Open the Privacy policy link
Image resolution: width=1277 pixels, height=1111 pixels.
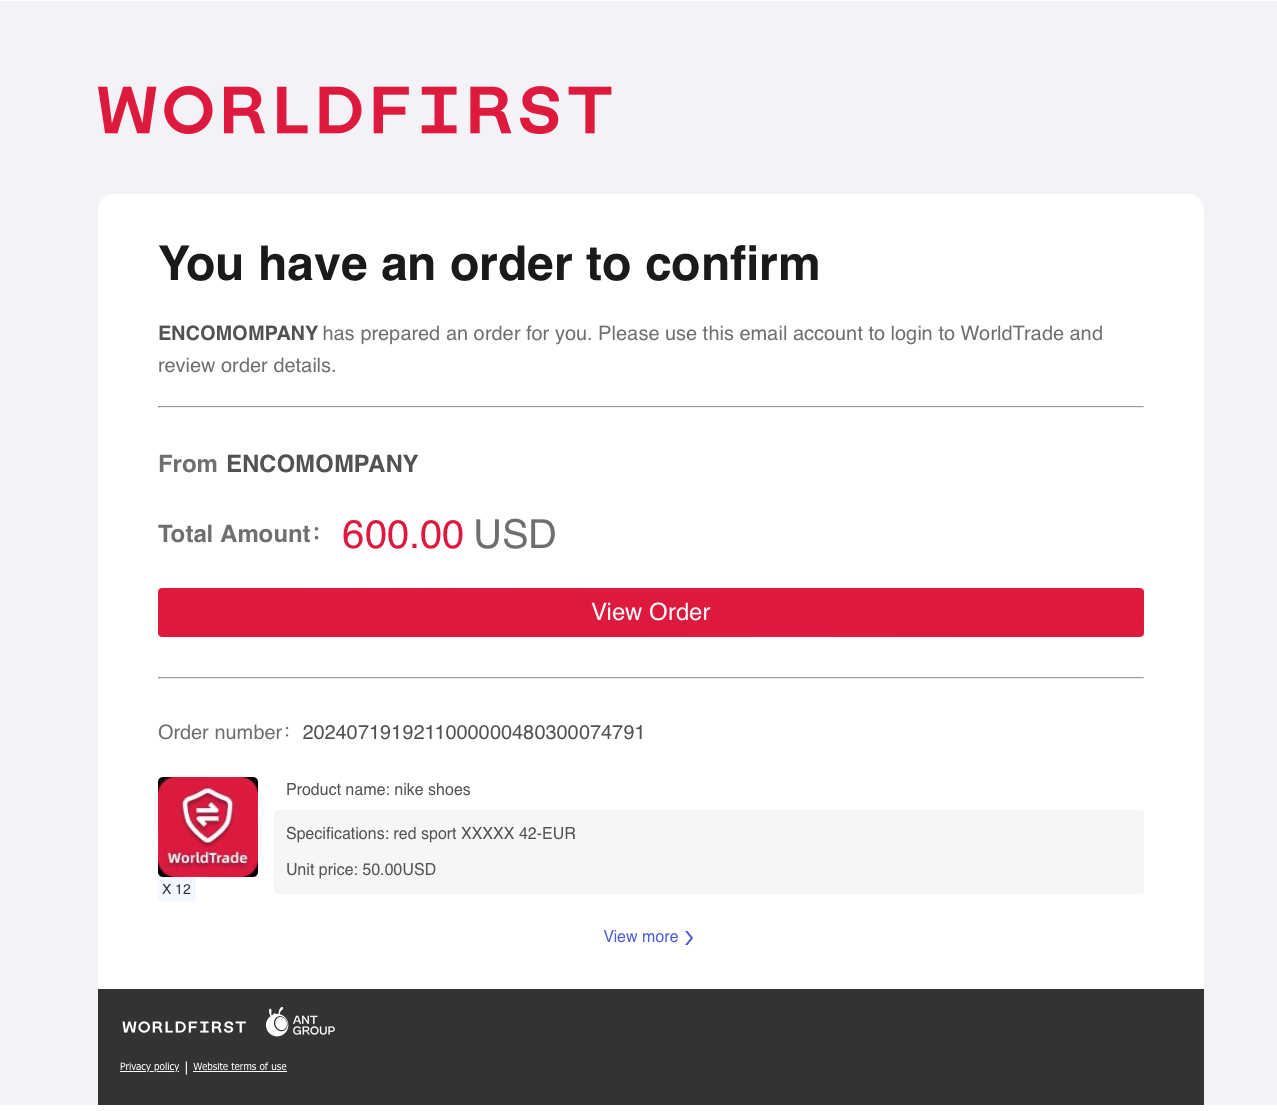coord(149,1067)
